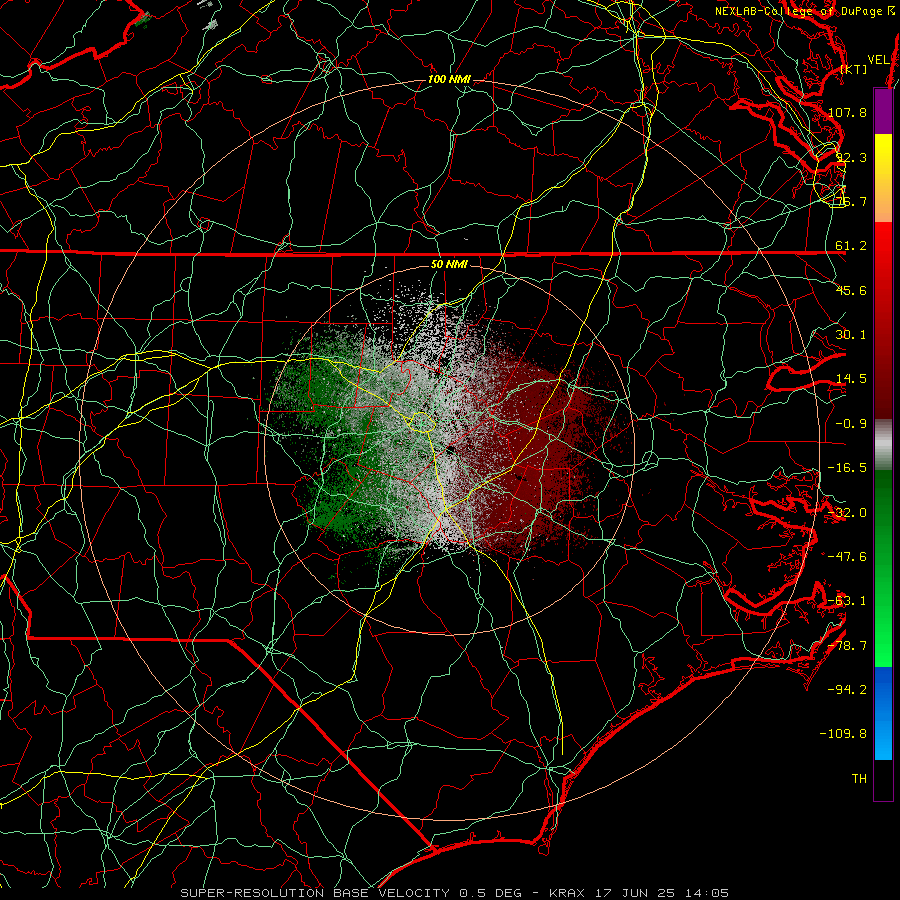Click the -16.5 value on velocity scale
The width and height of the screenshot is (900, 900).
pyautogui.click(x=847, y=468)
